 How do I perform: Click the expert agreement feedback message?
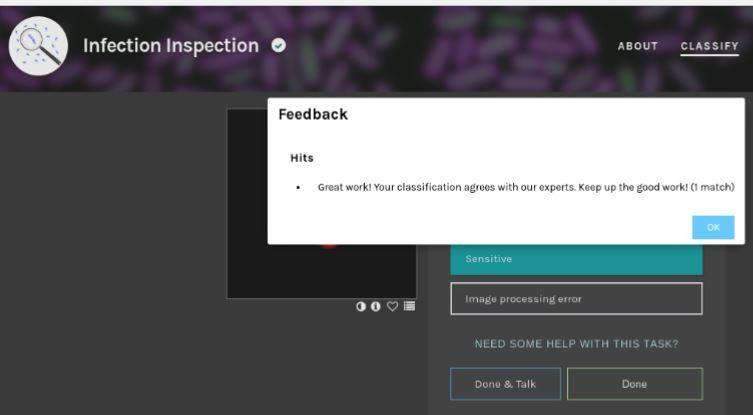(x=525, y=187)
